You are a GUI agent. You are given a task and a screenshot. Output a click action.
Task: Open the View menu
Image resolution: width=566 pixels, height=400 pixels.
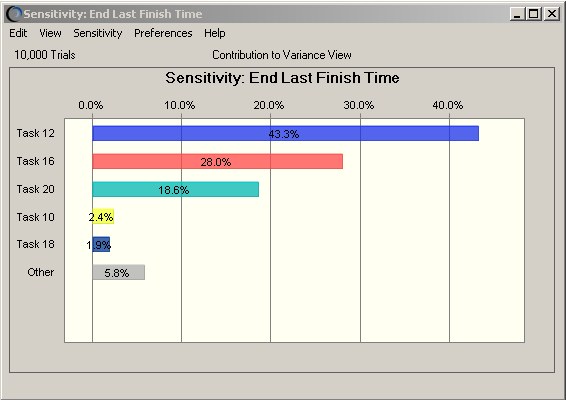pos(50,33)
